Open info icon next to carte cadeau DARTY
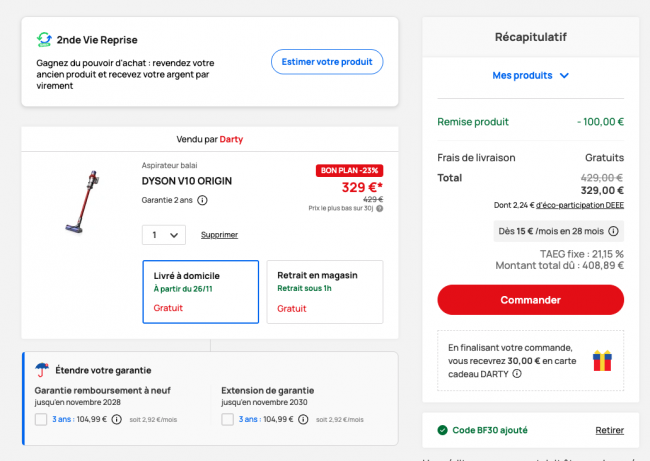This screenshot has width=650, height=461. pyautogui.click(x=517, y=374)
